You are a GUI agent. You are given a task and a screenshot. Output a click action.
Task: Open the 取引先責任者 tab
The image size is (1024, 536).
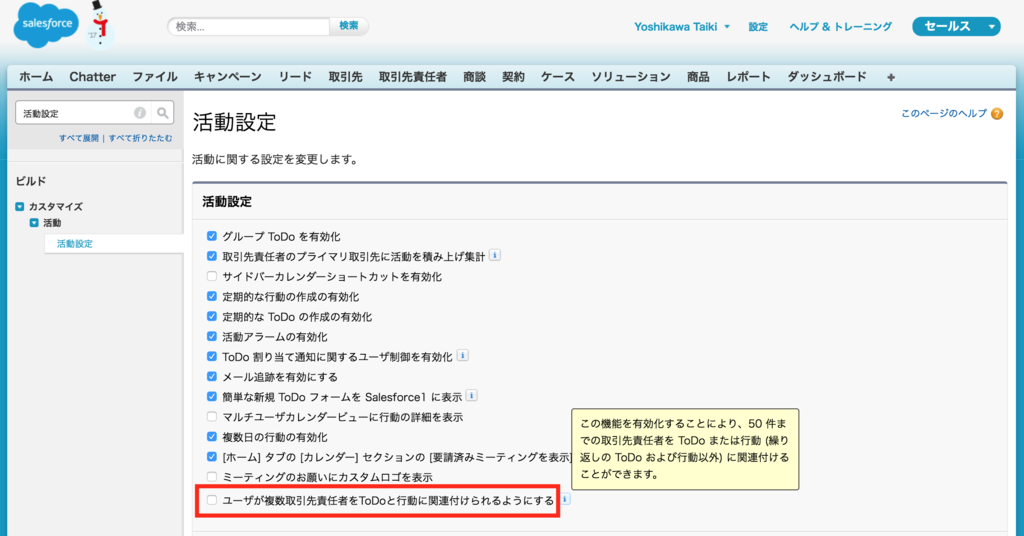tap(413, 77)
